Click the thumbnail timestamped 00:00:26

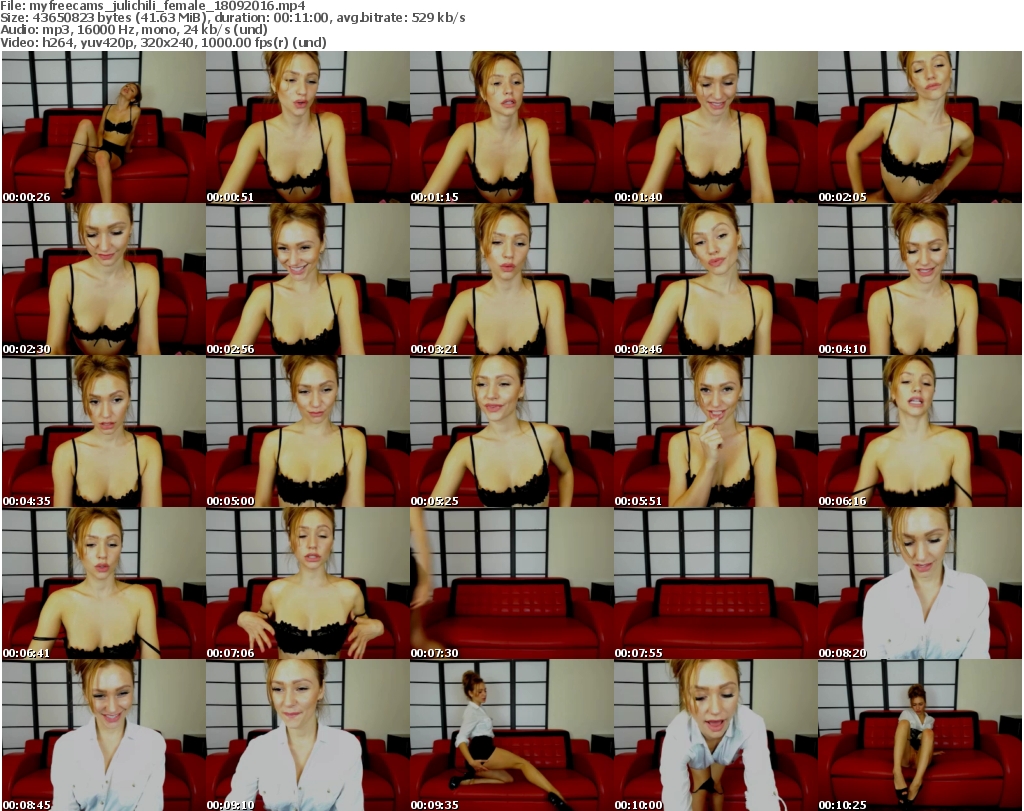pyautogui.click(x=103, y=128)
